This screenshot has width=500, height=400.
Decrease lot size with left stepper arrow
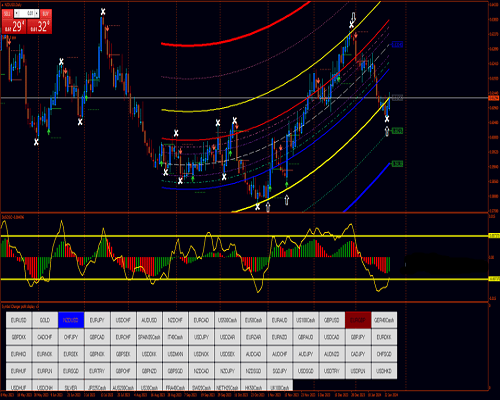pos(17,14)
